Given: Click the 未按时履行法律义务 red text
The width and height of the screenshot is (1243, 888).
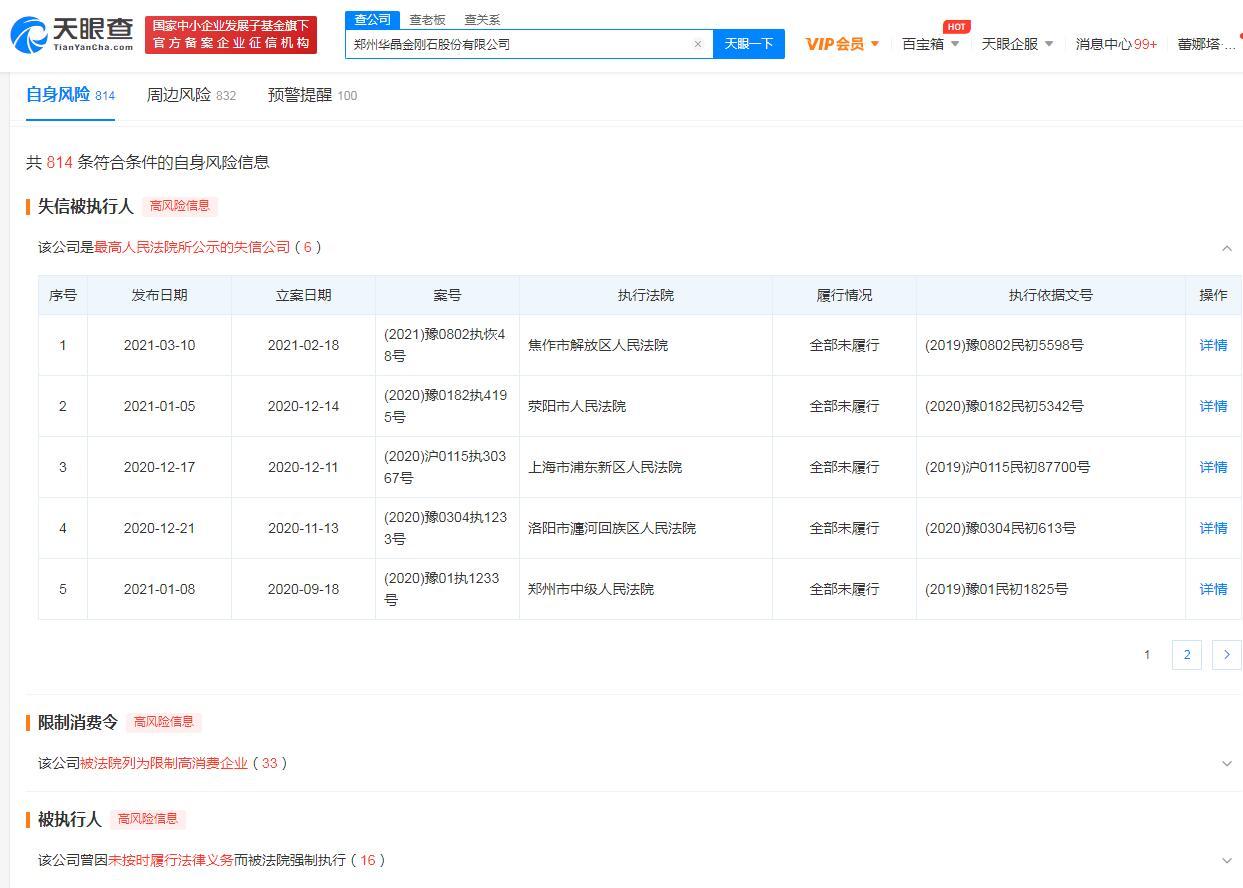Looking at the screenshot, I should point(171,860).
